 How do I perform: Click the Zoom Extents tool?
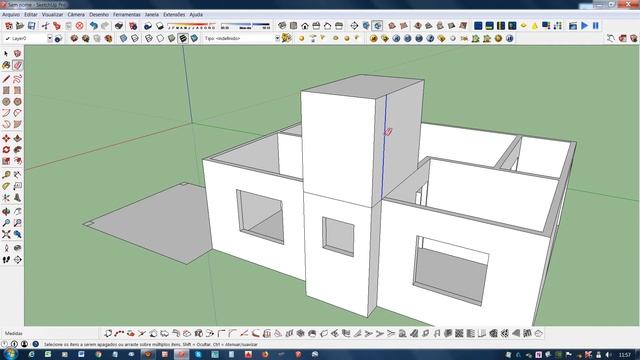point(6,235)
